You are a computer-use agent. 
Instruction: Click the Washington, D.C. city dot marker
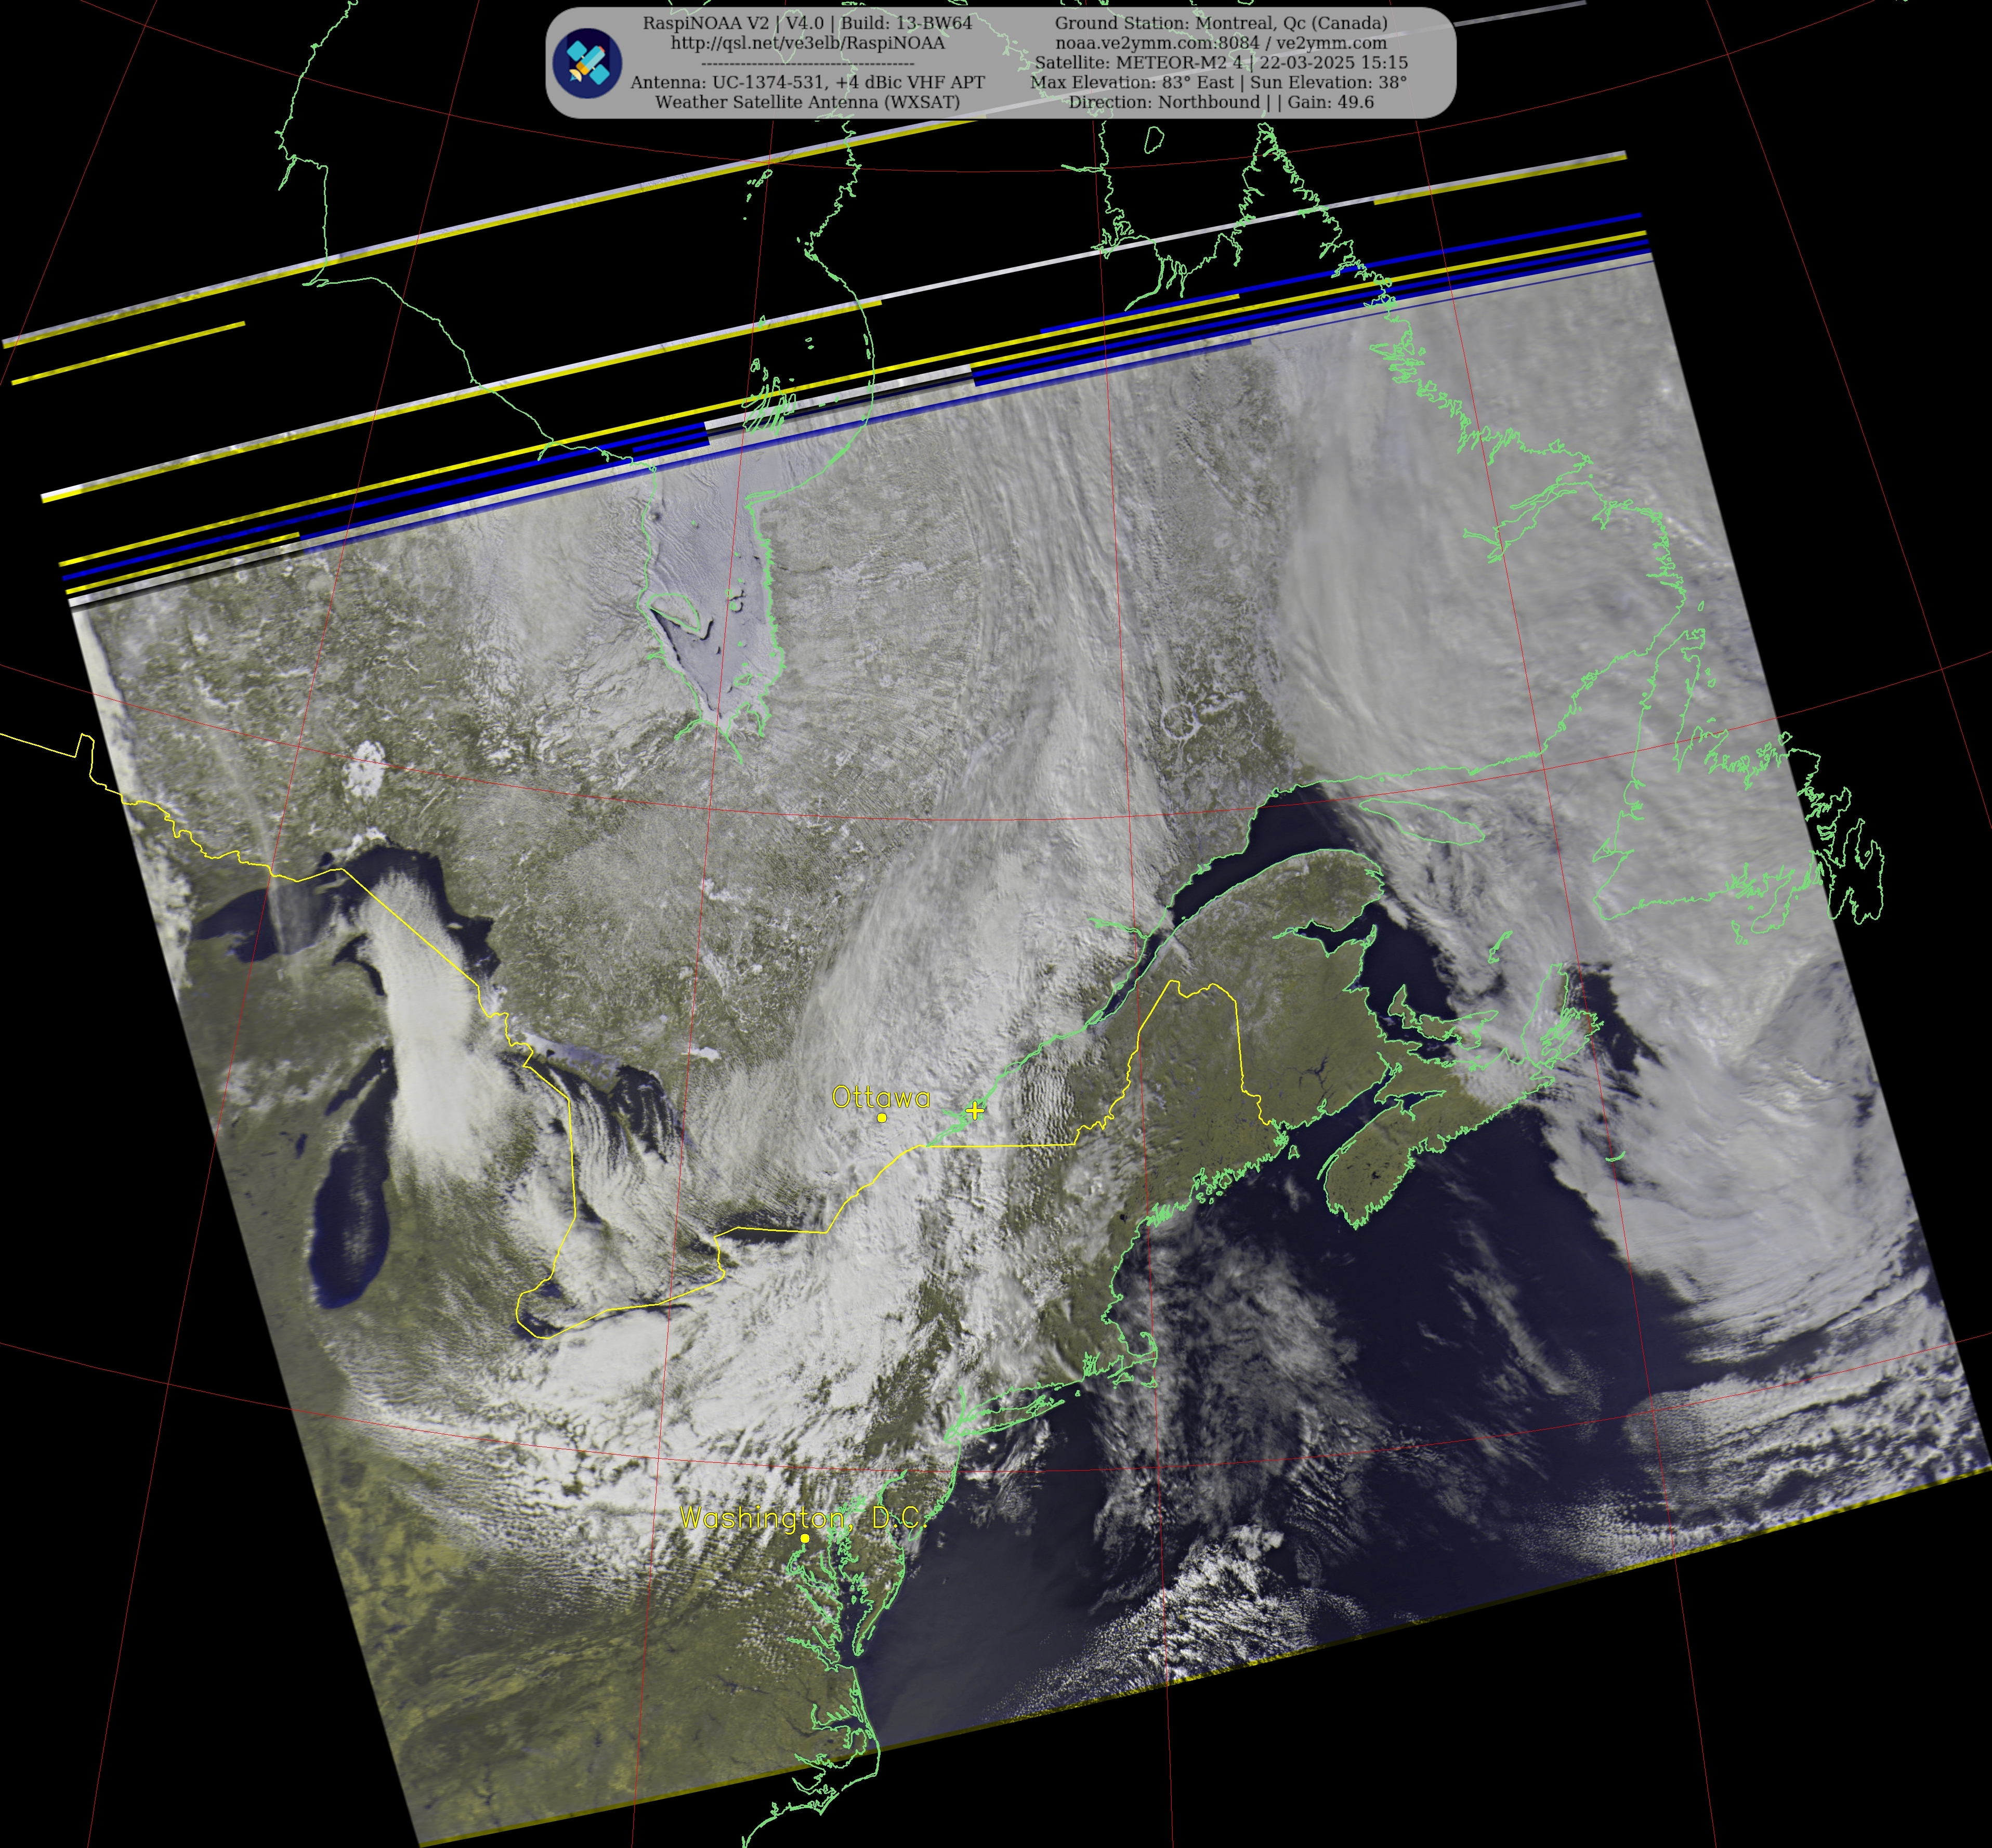[805, 1538]
